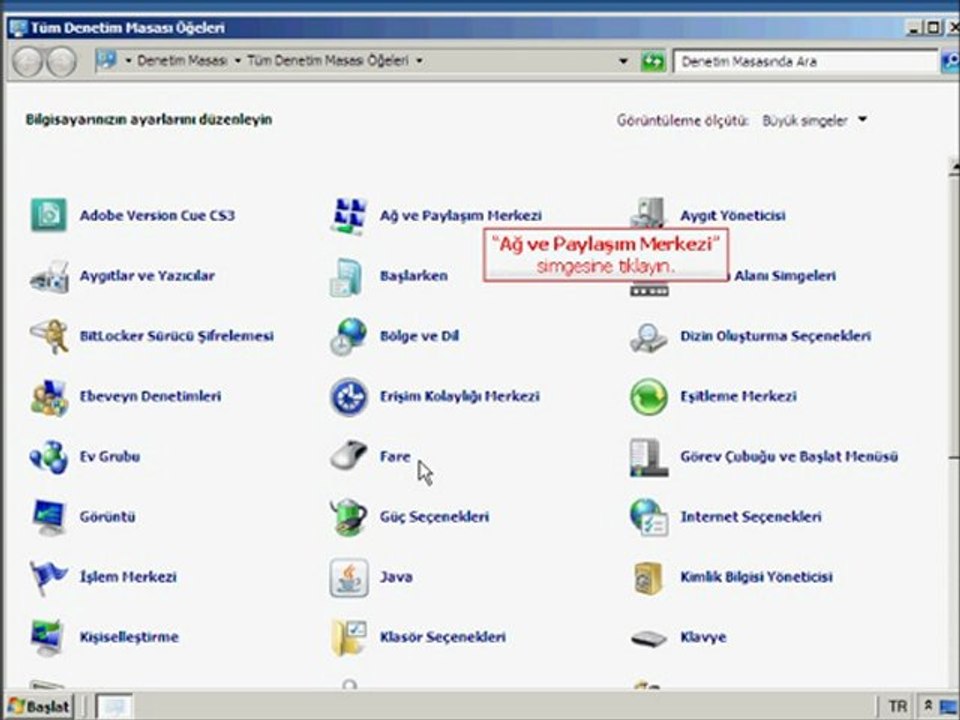The width and height of the screenshot is (960, 720).
Task: Click the Back navigation button
Action: tap(28, 61)
